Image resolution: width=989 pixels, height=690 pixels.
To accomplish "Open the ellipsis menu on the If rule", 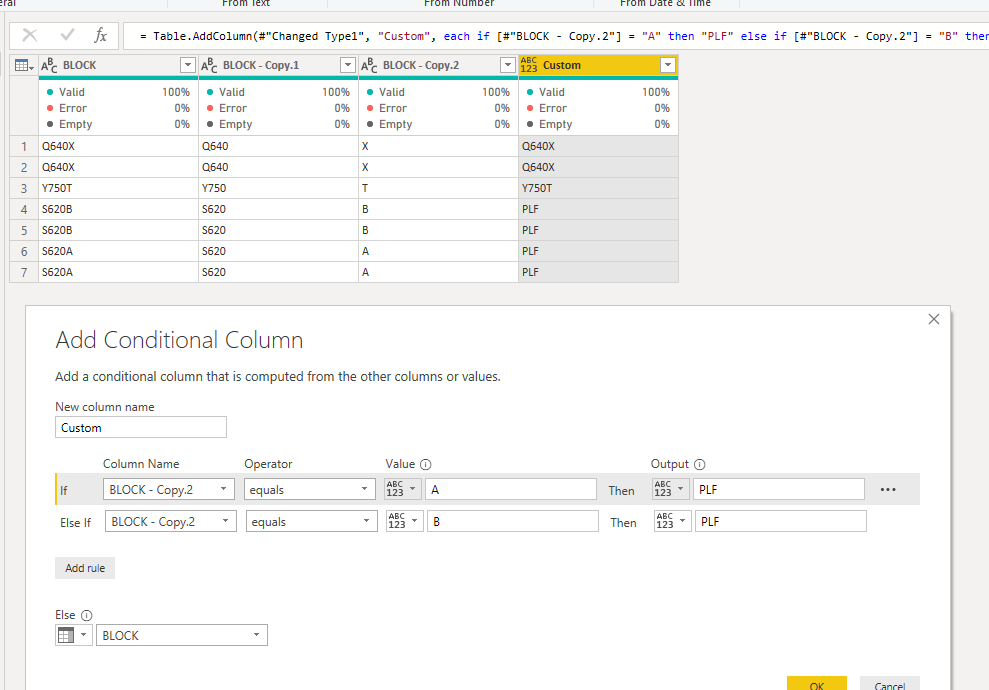I will click(x=888, y=489).
